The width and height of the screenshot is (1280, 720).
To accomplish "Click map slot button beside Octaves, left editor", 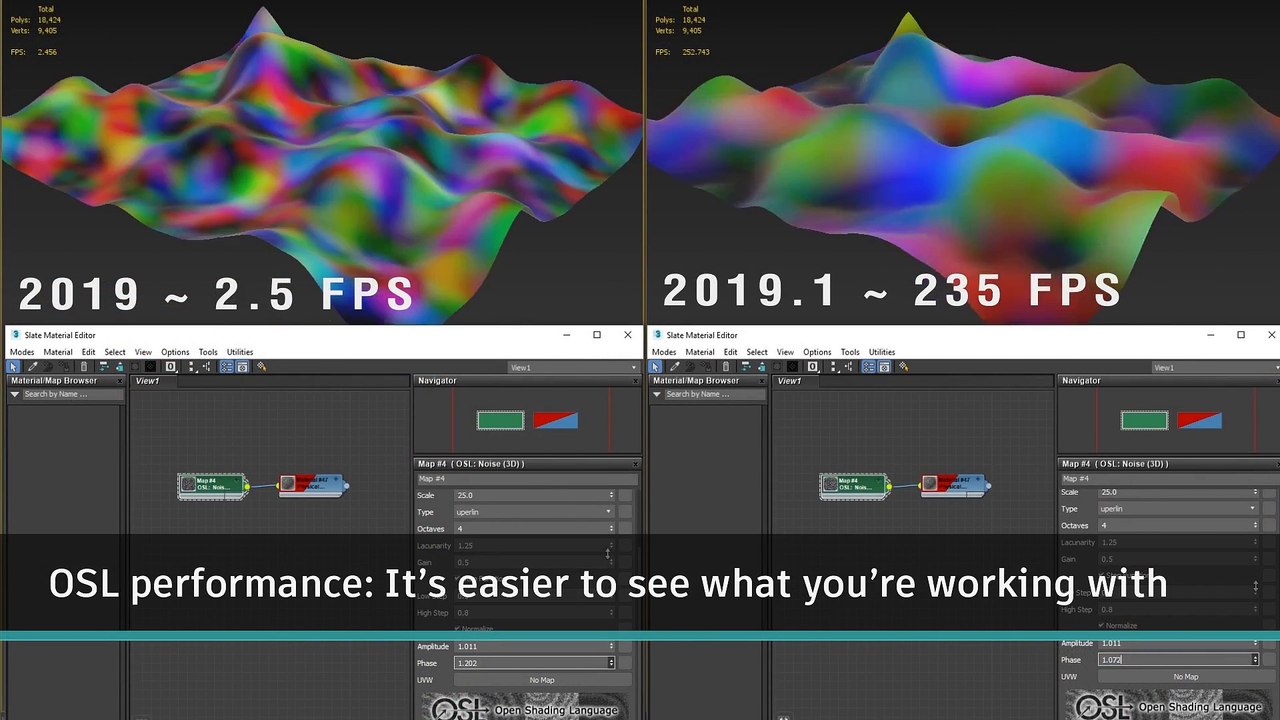I will (x=625, y=529).
